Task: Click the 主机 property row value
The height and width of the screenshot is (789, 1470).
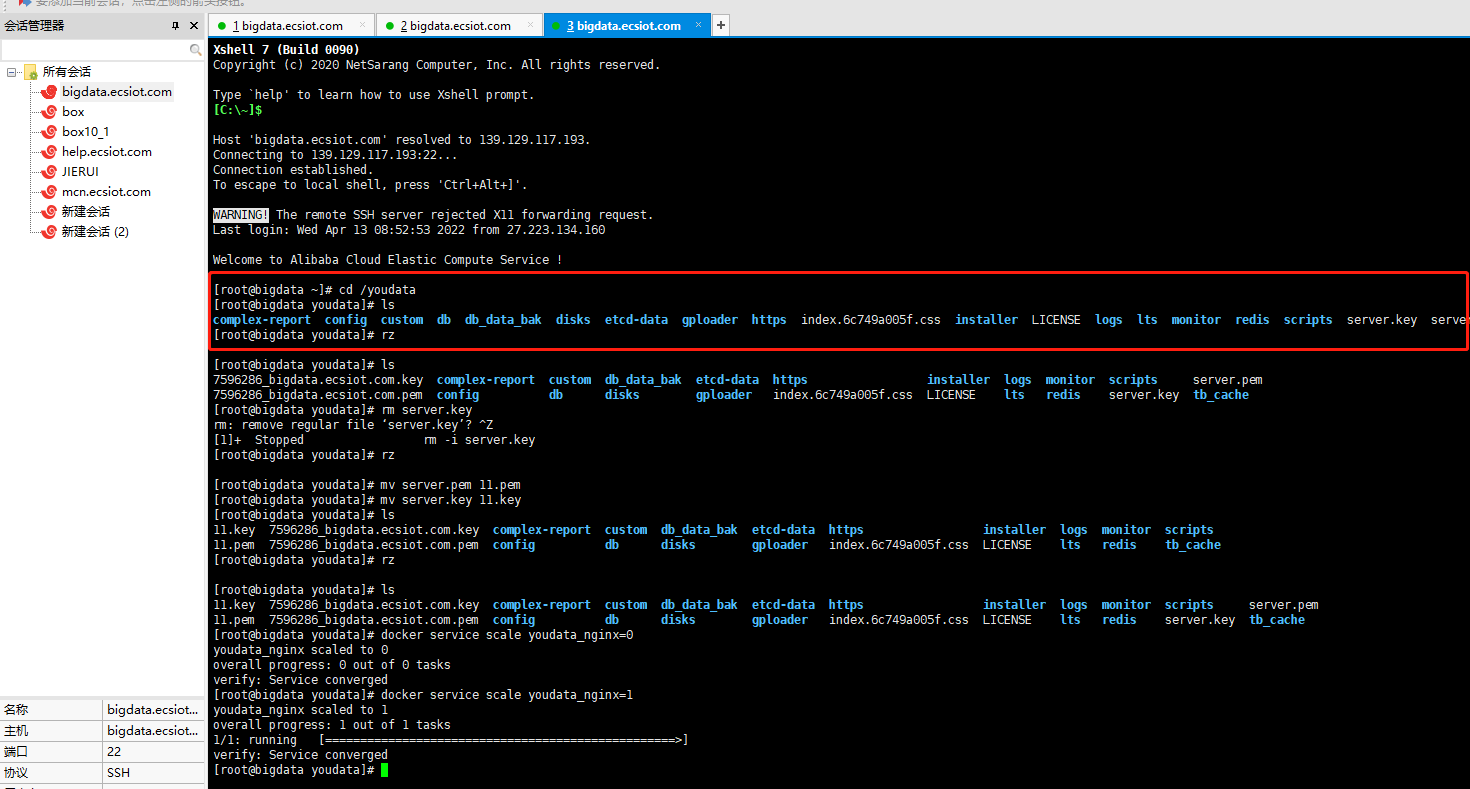Action: point(153,730)
